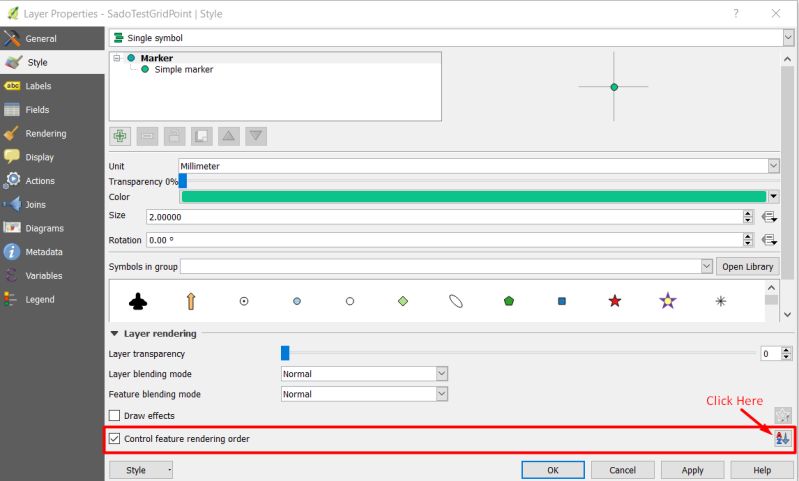Click the Size input field
This screenshot has height=481, width=799.
[444, 217]
